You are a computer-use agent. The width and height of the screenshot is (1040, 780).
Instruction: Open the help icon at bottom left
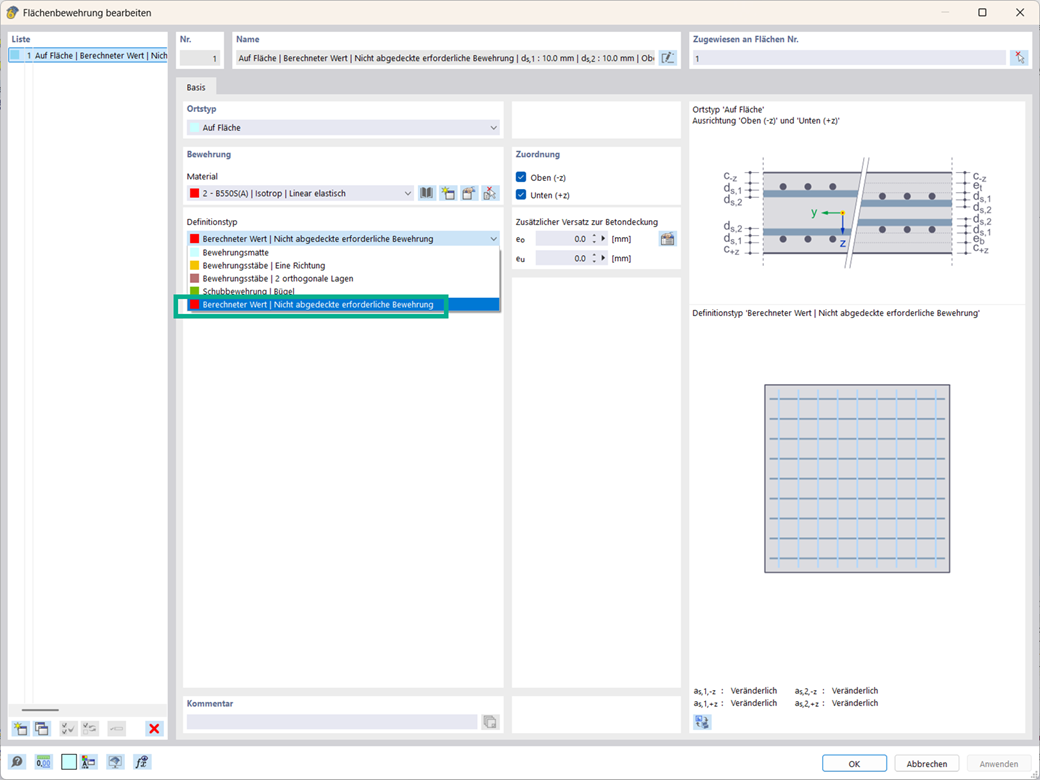click(x=17, y=762)
